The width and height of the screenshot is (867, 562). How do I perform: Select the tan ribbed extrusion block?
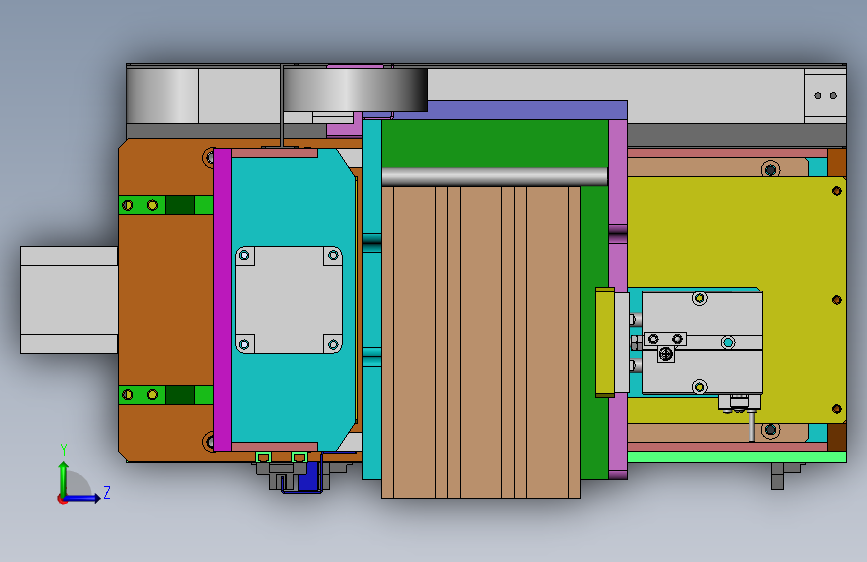[x=480, y=342]
